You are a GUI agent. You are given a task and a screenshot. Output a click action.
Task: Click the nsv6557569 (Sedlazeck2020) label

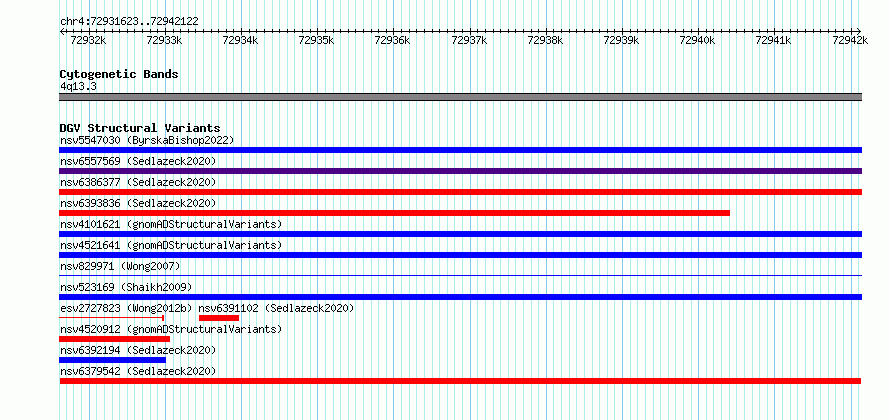138,161
